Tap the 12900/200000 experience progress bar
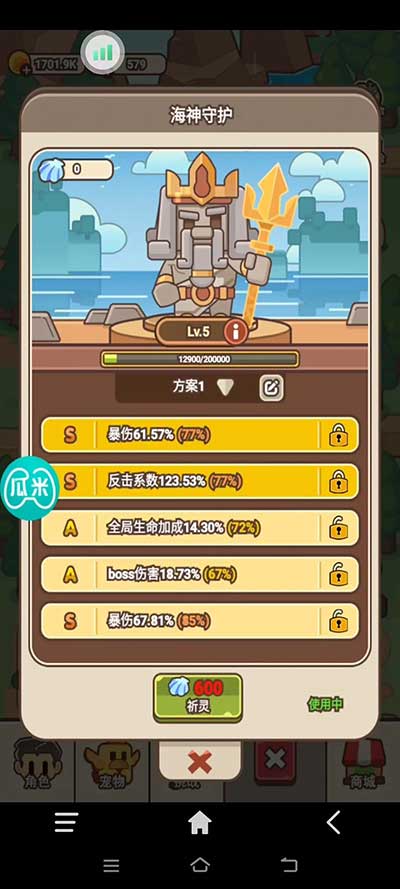 pyautogui.click(x=199, y=359)
